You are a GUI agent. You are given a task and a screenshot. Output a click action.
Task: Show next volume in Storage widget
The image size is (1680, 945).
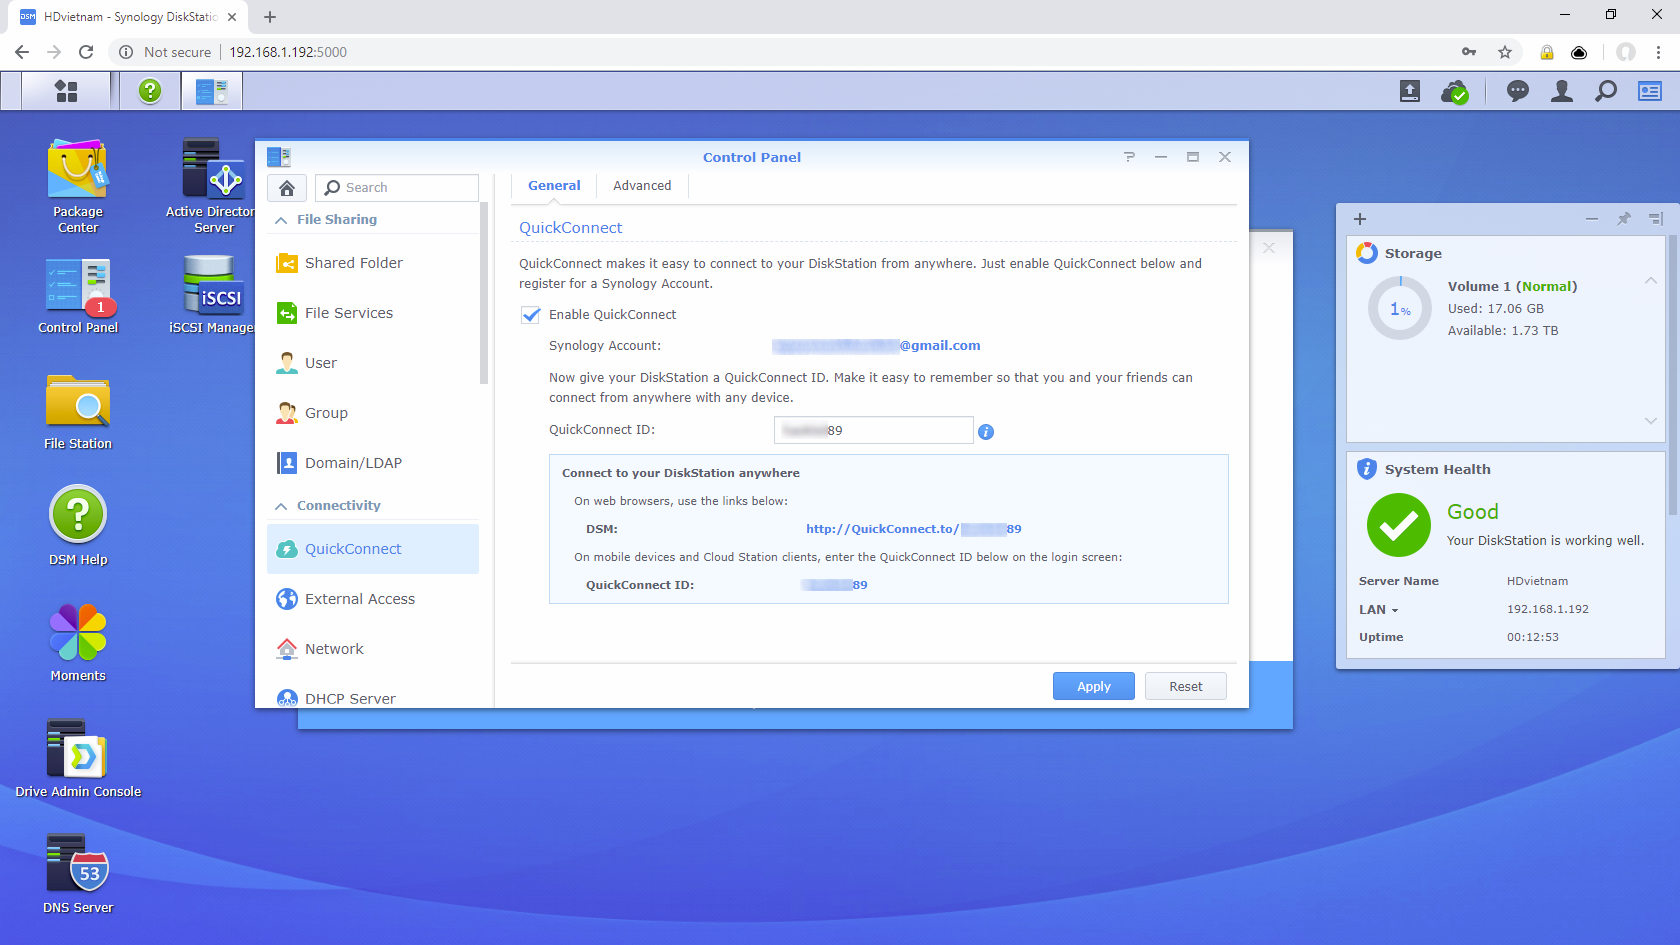click(x=1651, y=421)
